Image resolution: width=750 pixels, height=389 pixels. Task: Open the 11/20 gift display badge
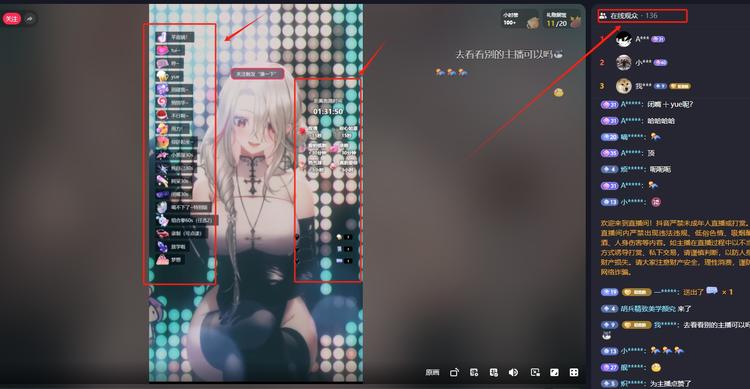563,20
